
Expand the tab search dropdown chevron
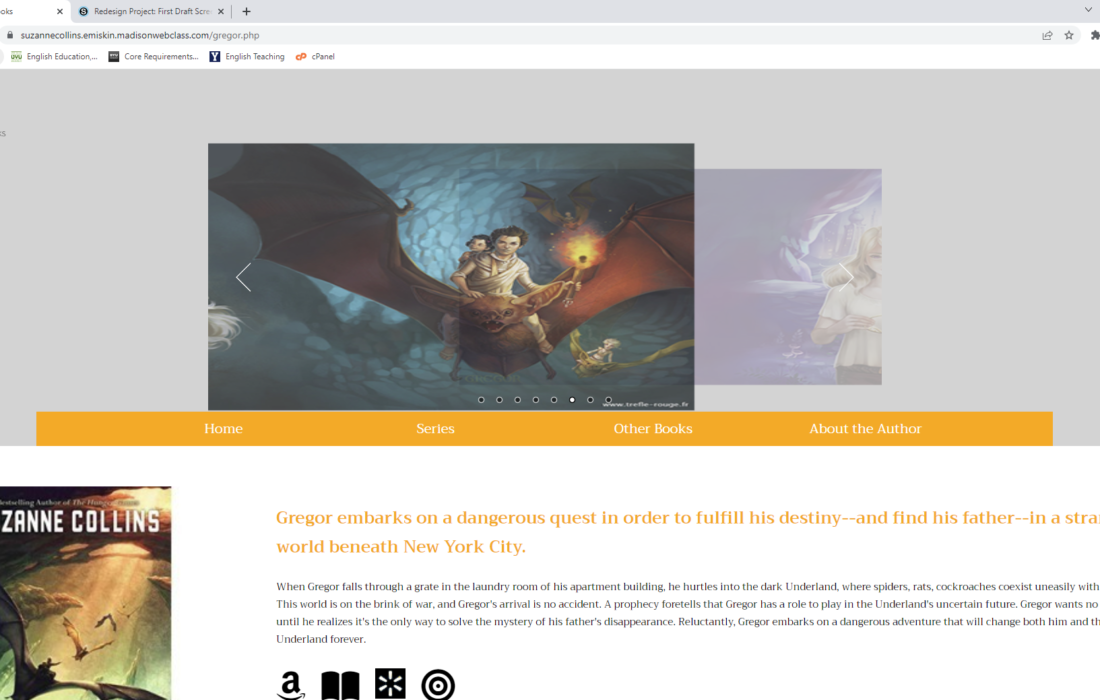click(1088, 10)
